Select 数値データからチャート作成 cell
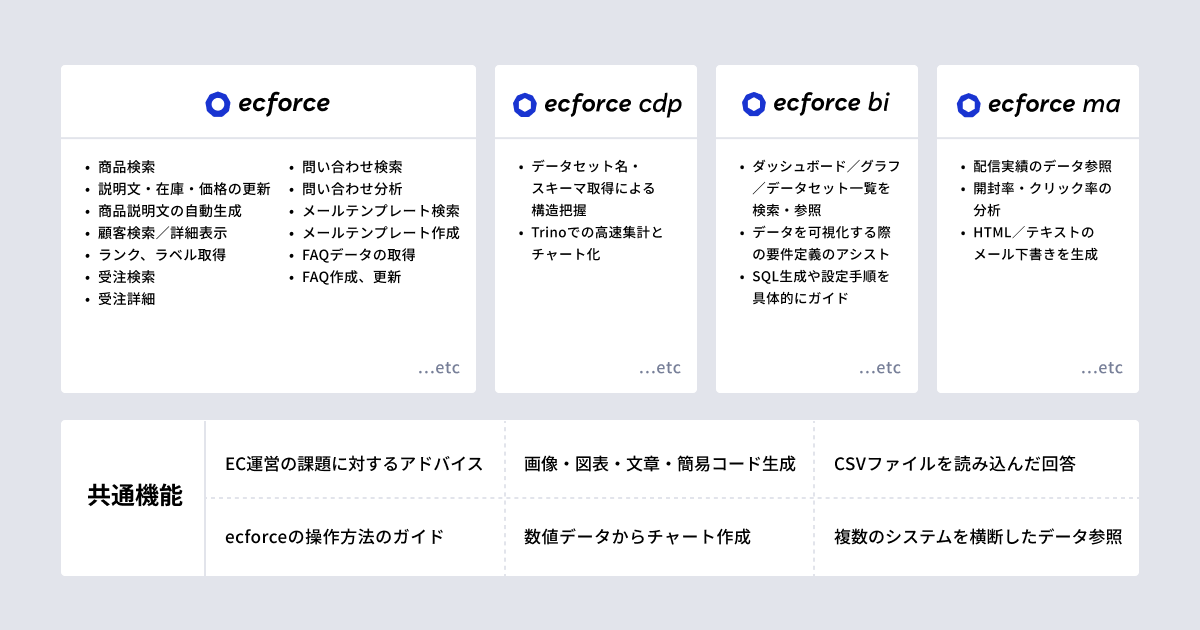Screen dimensions: 1200x630 [637, 537]
